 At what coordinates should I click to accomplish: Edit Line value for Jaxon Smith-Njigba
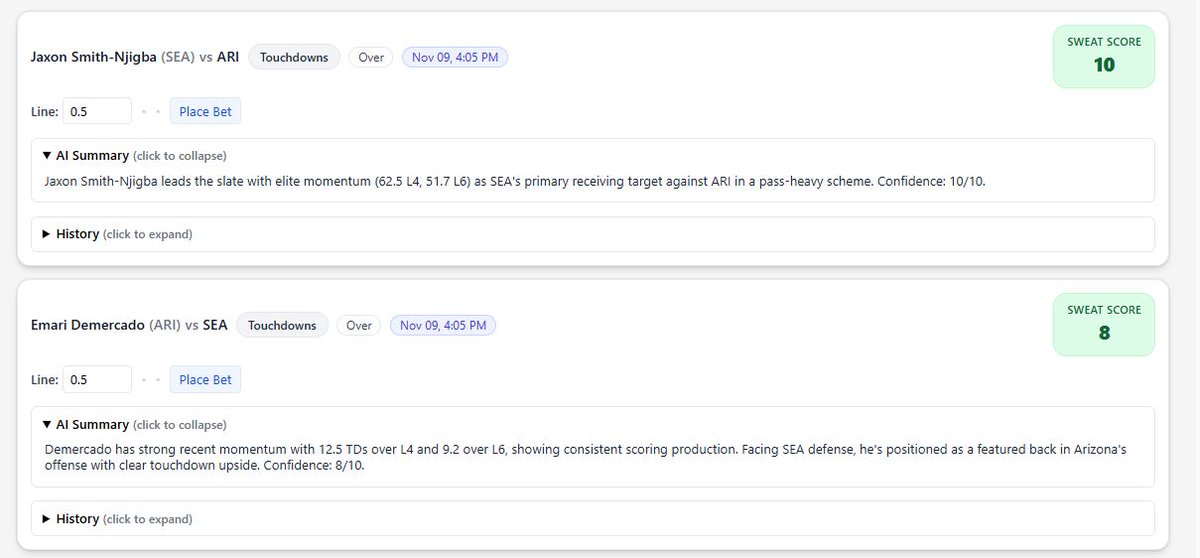coord(97,112)
